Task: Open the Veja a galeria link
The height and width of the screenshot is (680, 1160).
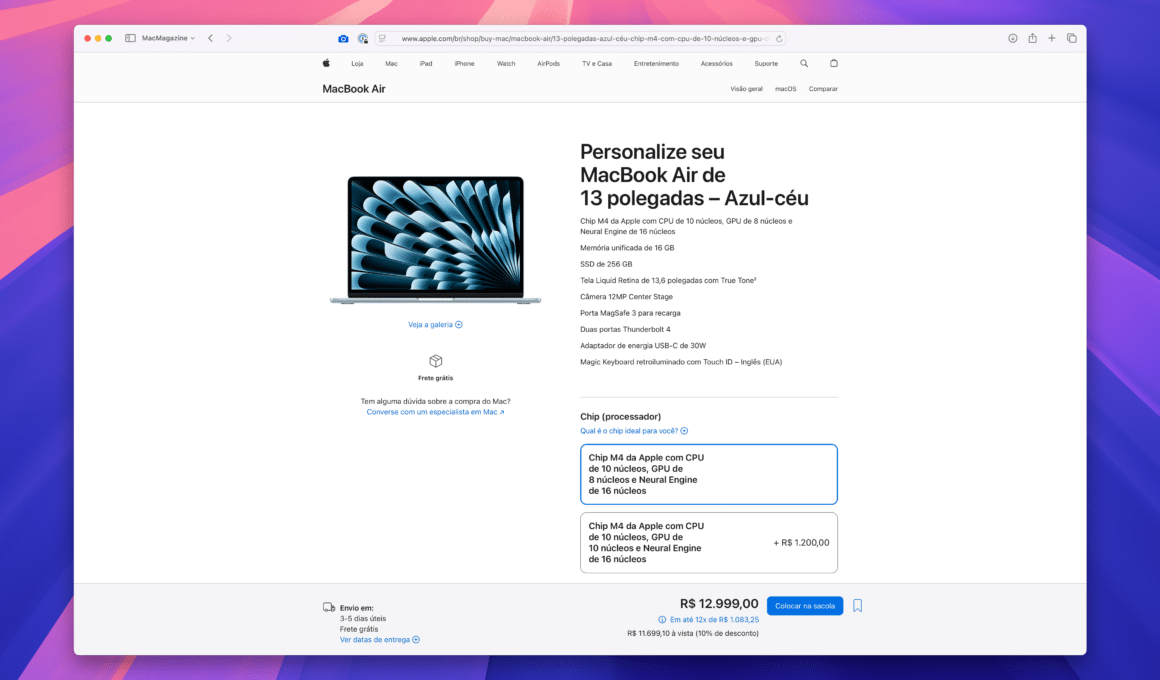Action: point(435,325)
